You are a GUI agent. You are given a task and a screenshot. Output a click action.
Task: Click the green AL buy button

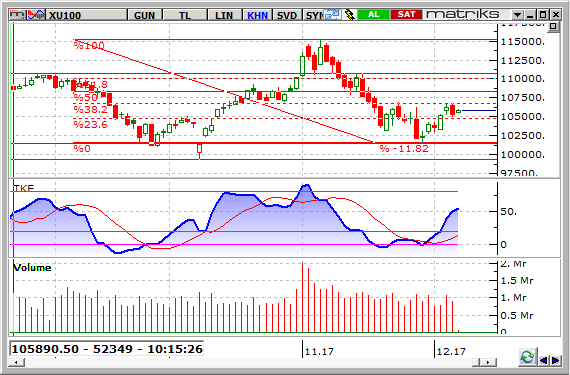(373, 15)
